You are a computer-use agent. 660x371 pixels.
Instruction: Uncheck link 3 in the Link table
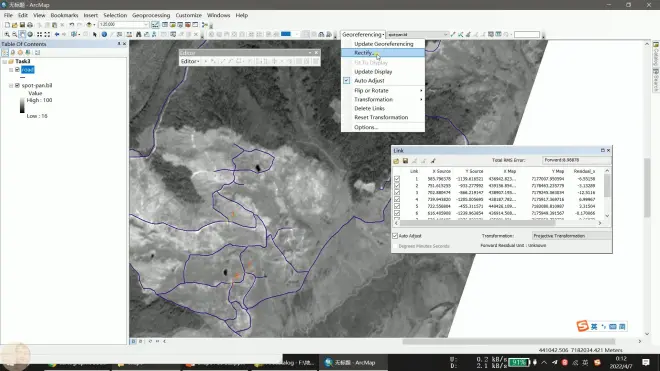click(x=397, y=192)
